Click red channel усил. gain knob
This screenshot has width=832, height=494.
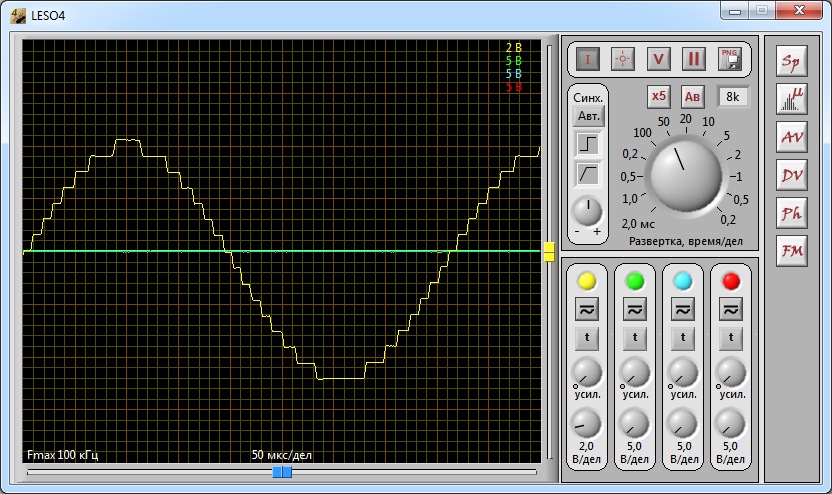coord(731,373)
